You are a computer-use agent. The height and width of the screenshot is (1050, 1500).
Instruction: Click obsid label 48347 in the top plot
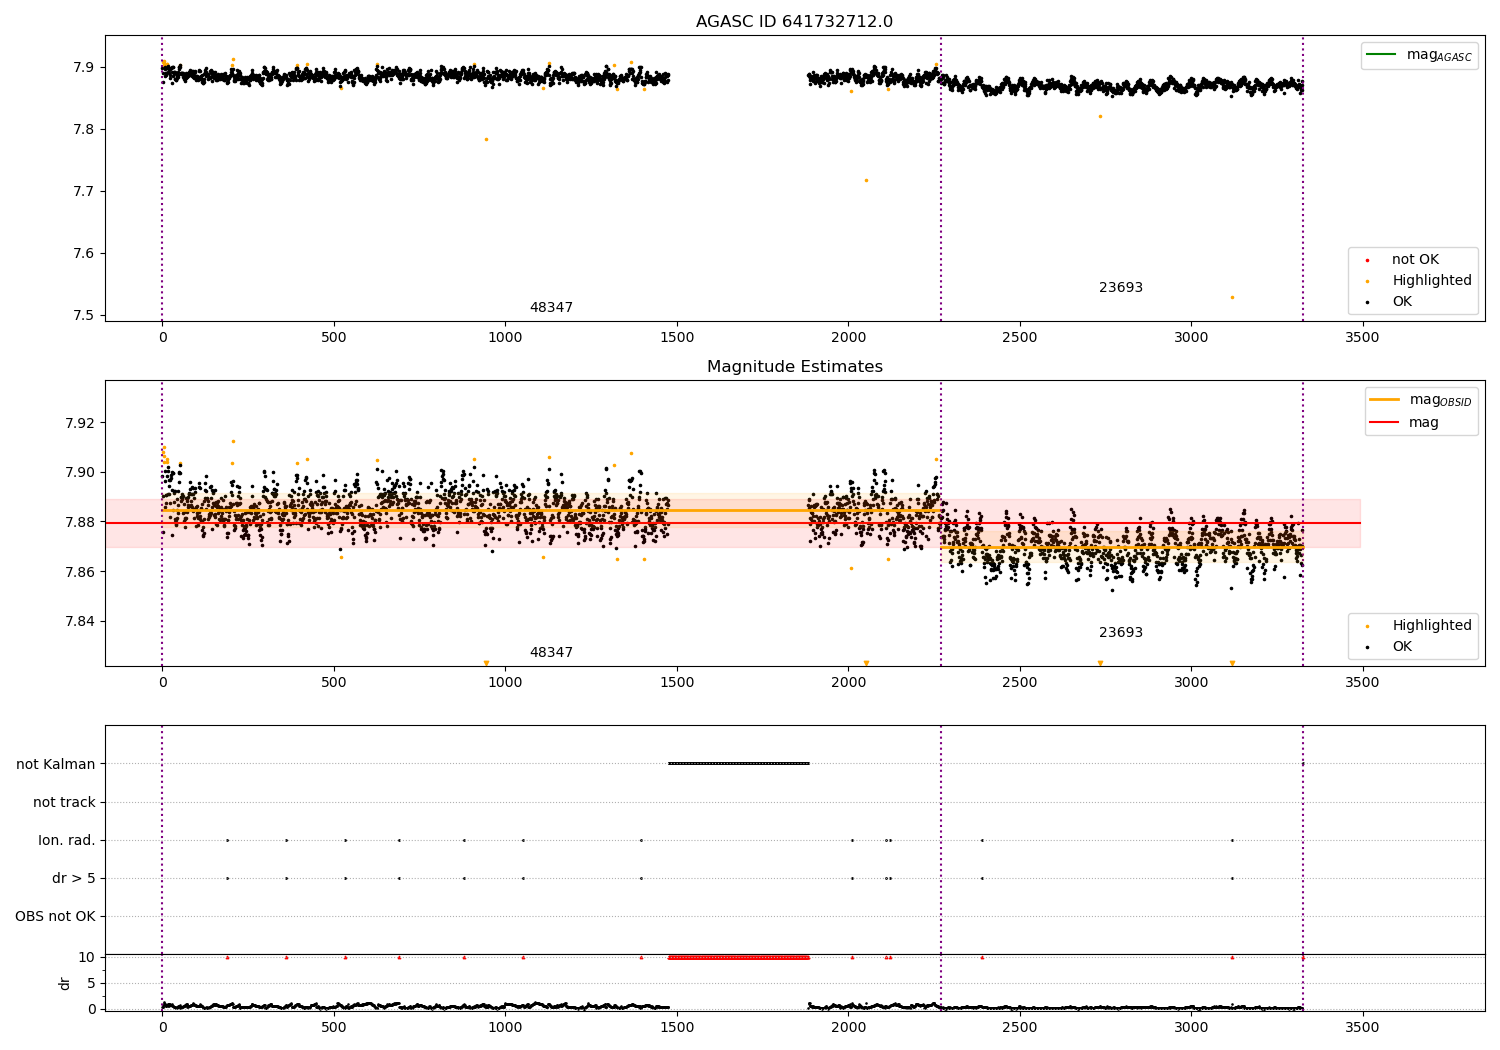(x=551, y=308)
